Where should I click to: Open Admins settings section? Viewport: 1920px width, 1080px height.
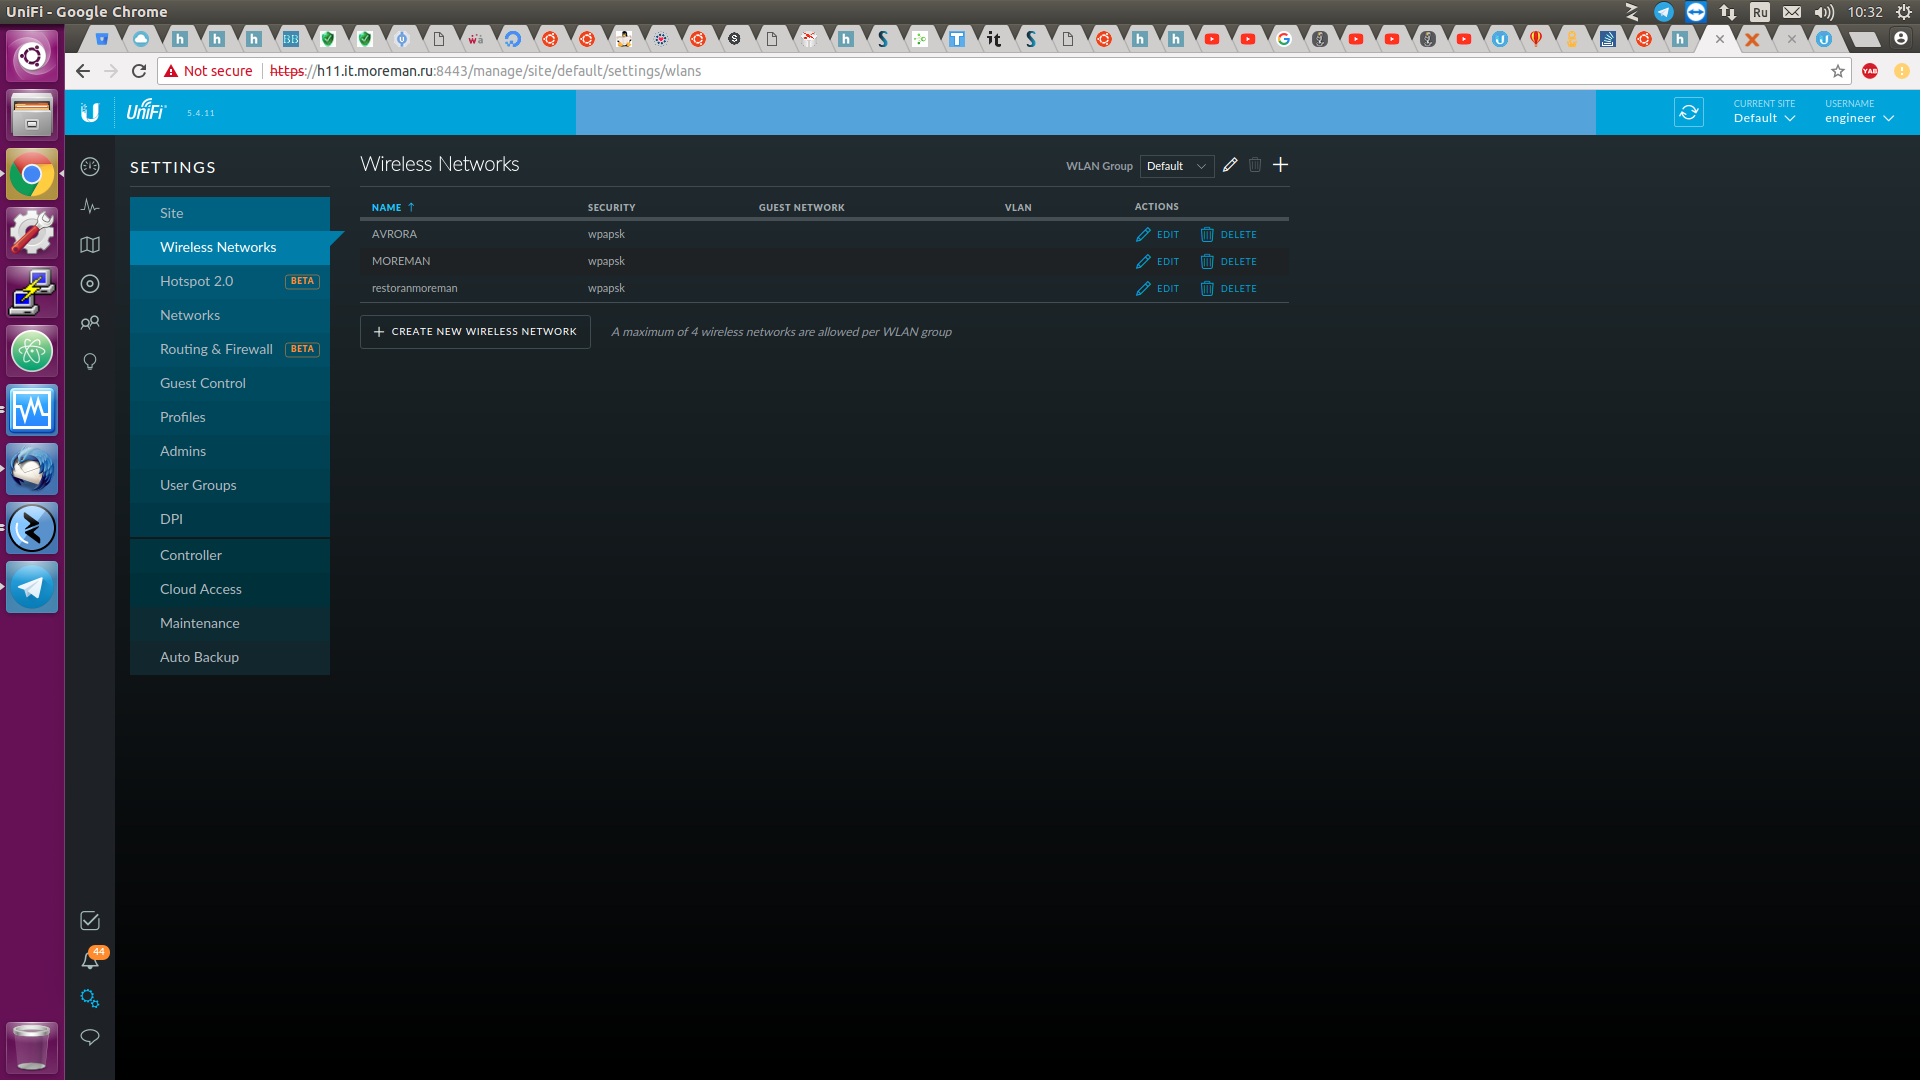tap(230, 451)
